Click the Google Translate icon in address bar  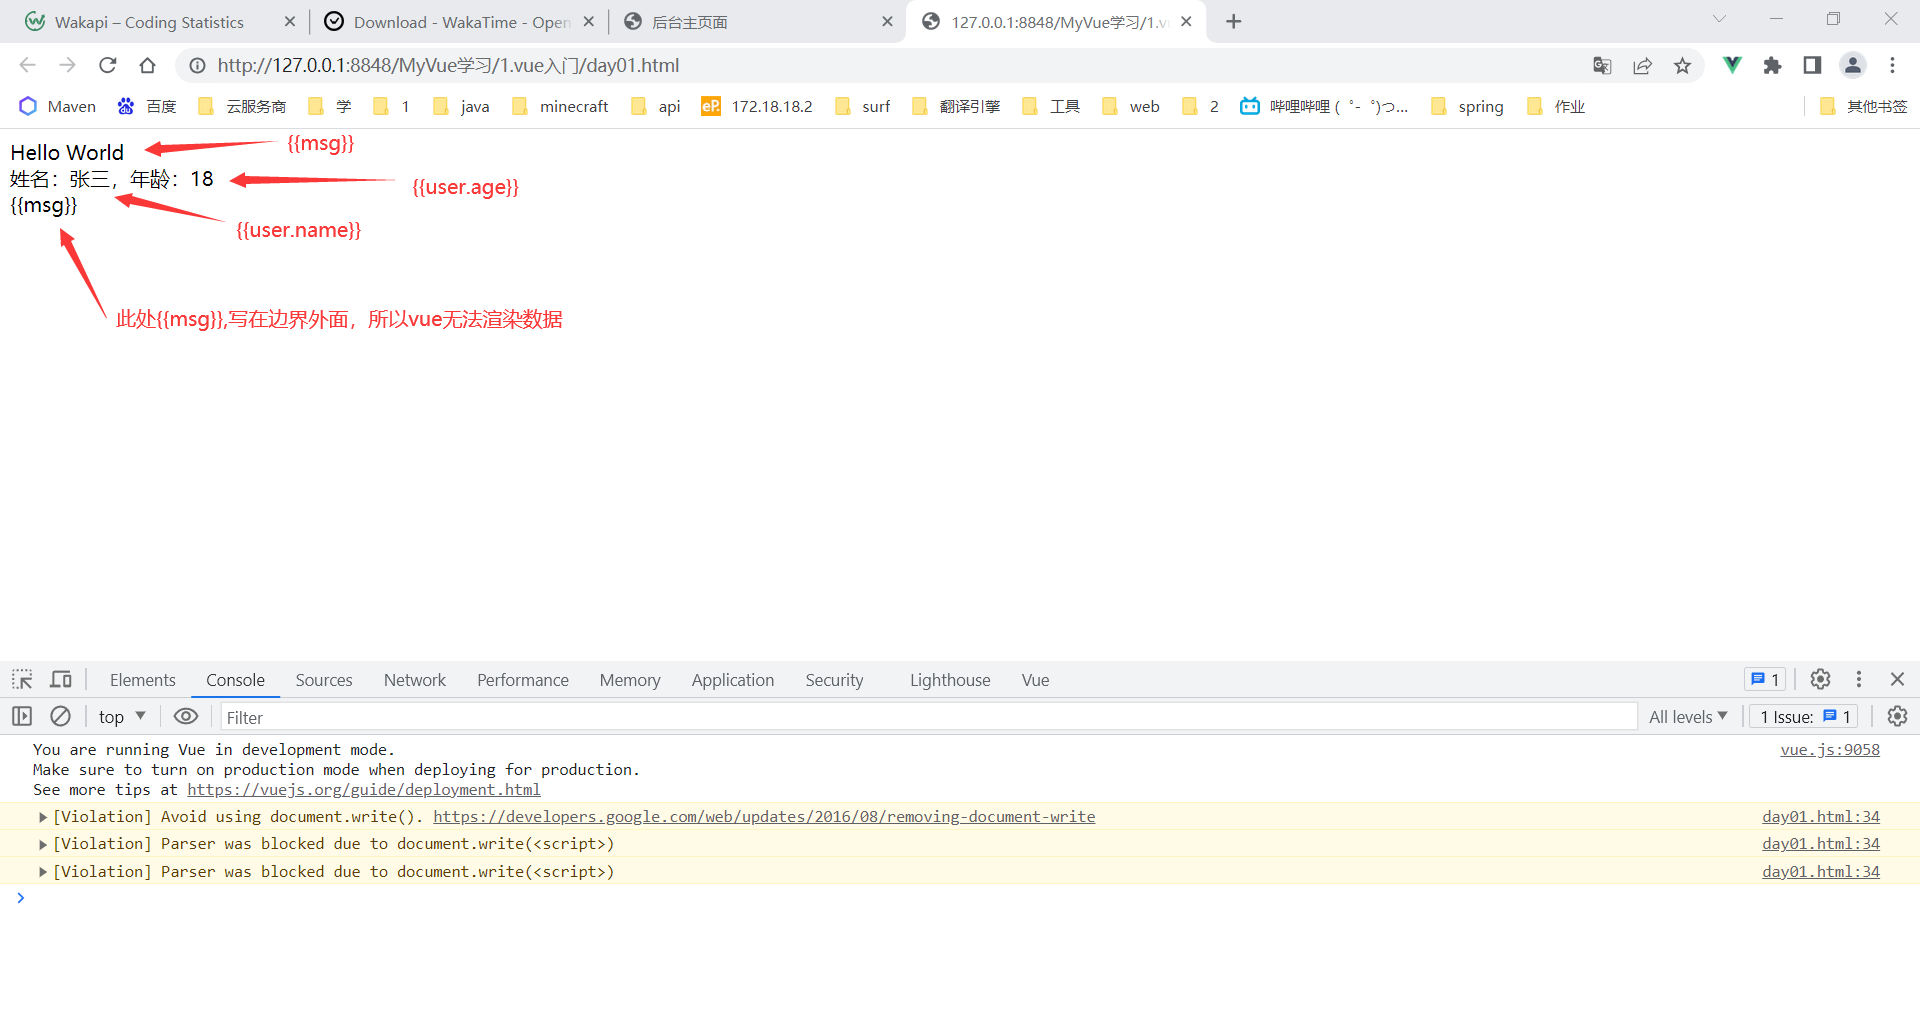1602,65
